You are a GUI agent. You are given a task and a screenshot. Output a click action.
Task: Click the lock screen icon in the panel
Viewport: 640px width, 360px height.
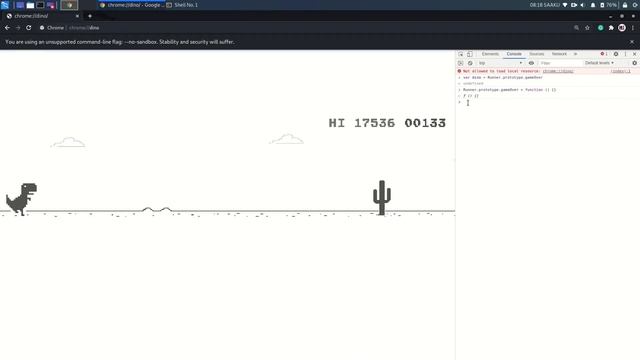tap(625, 5)
